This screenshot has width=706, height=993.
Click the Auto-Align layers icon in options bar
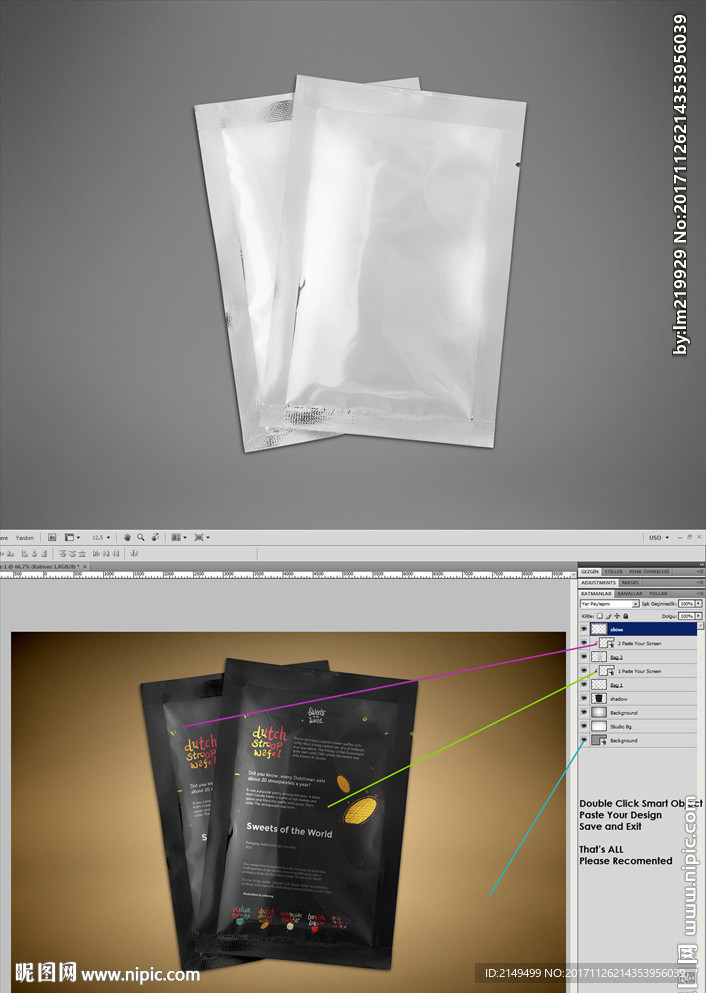point(134,553)
